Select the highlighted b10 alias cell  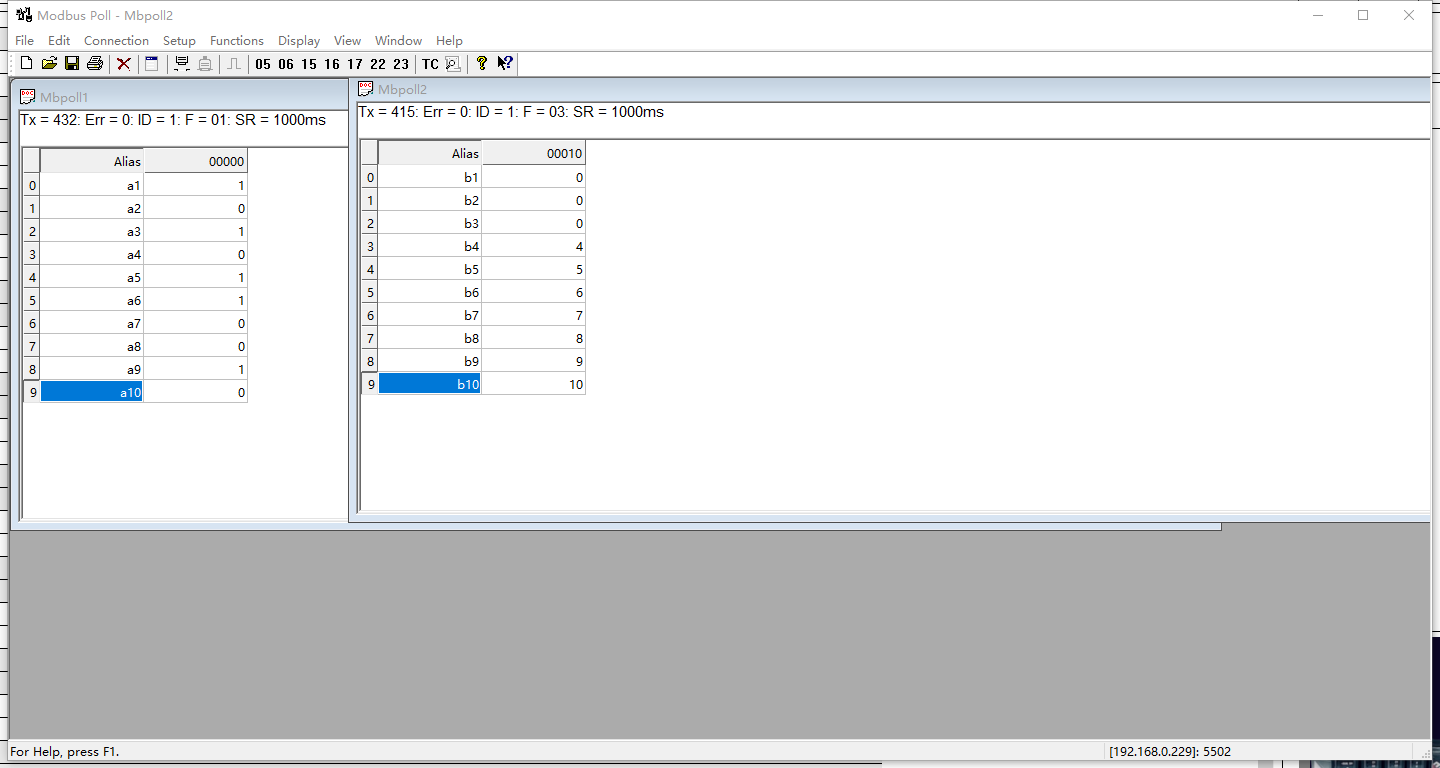pyautogui.click(x=430, y=384)
